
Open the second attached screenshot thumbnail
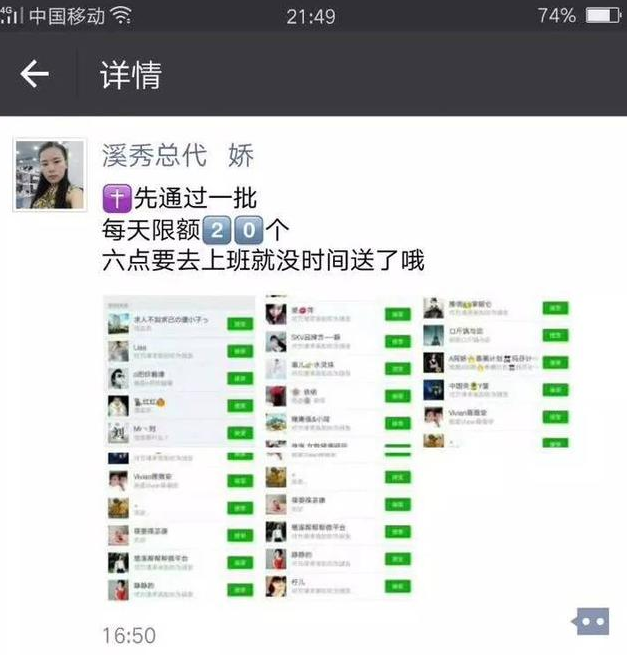tap(338, 448)
